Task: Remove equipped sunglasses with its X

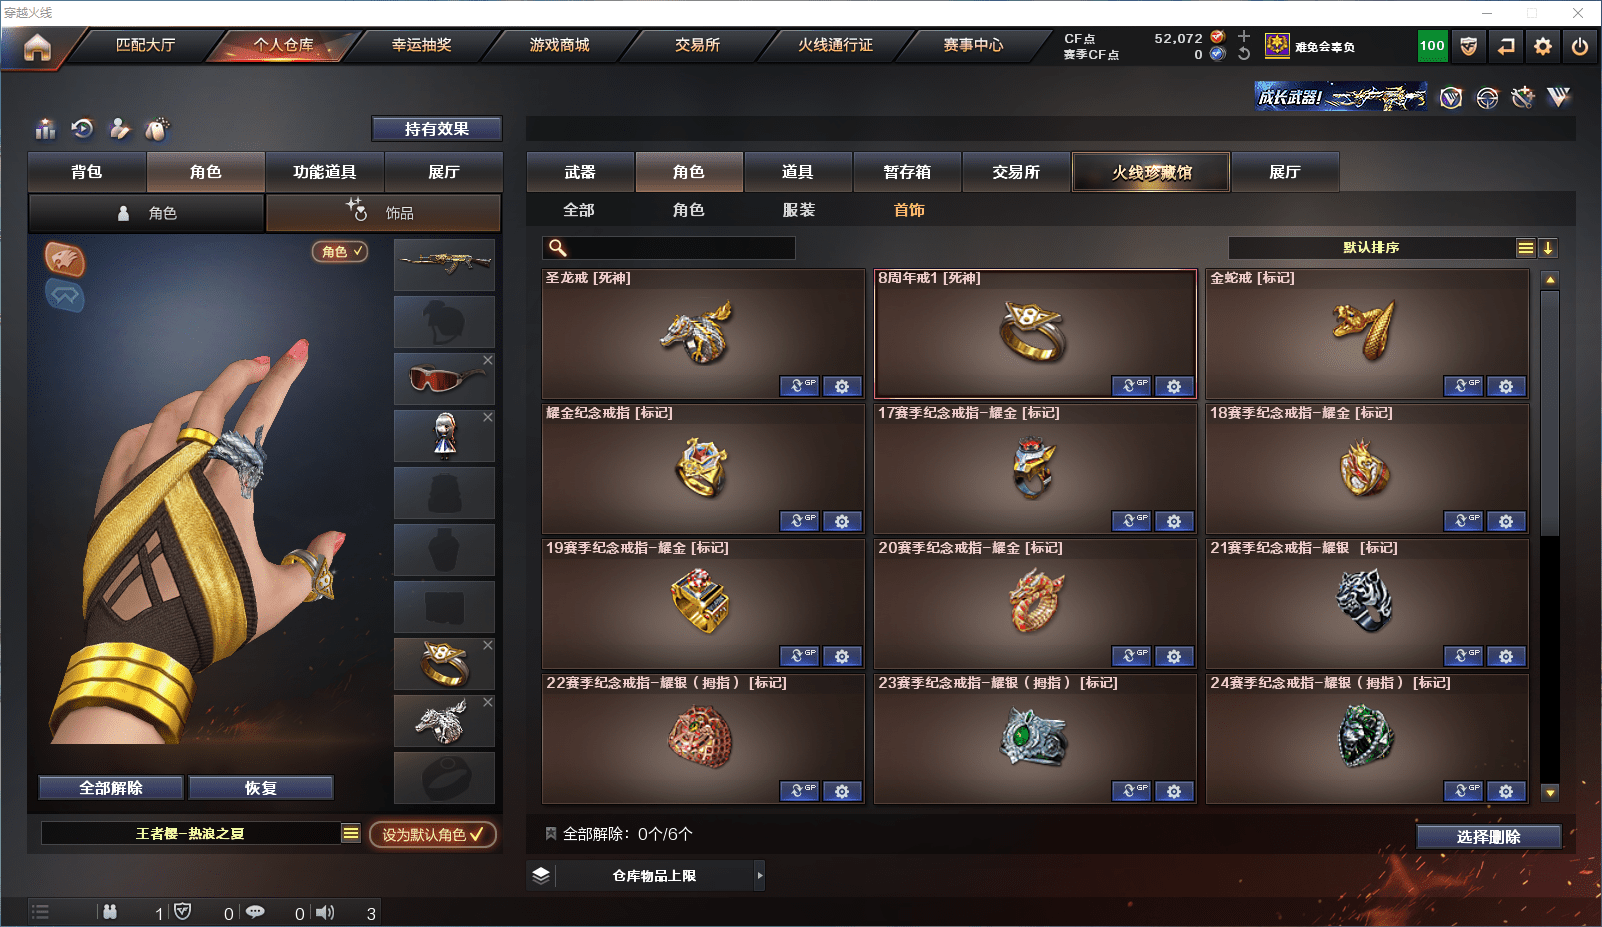Action: (488, 360)
